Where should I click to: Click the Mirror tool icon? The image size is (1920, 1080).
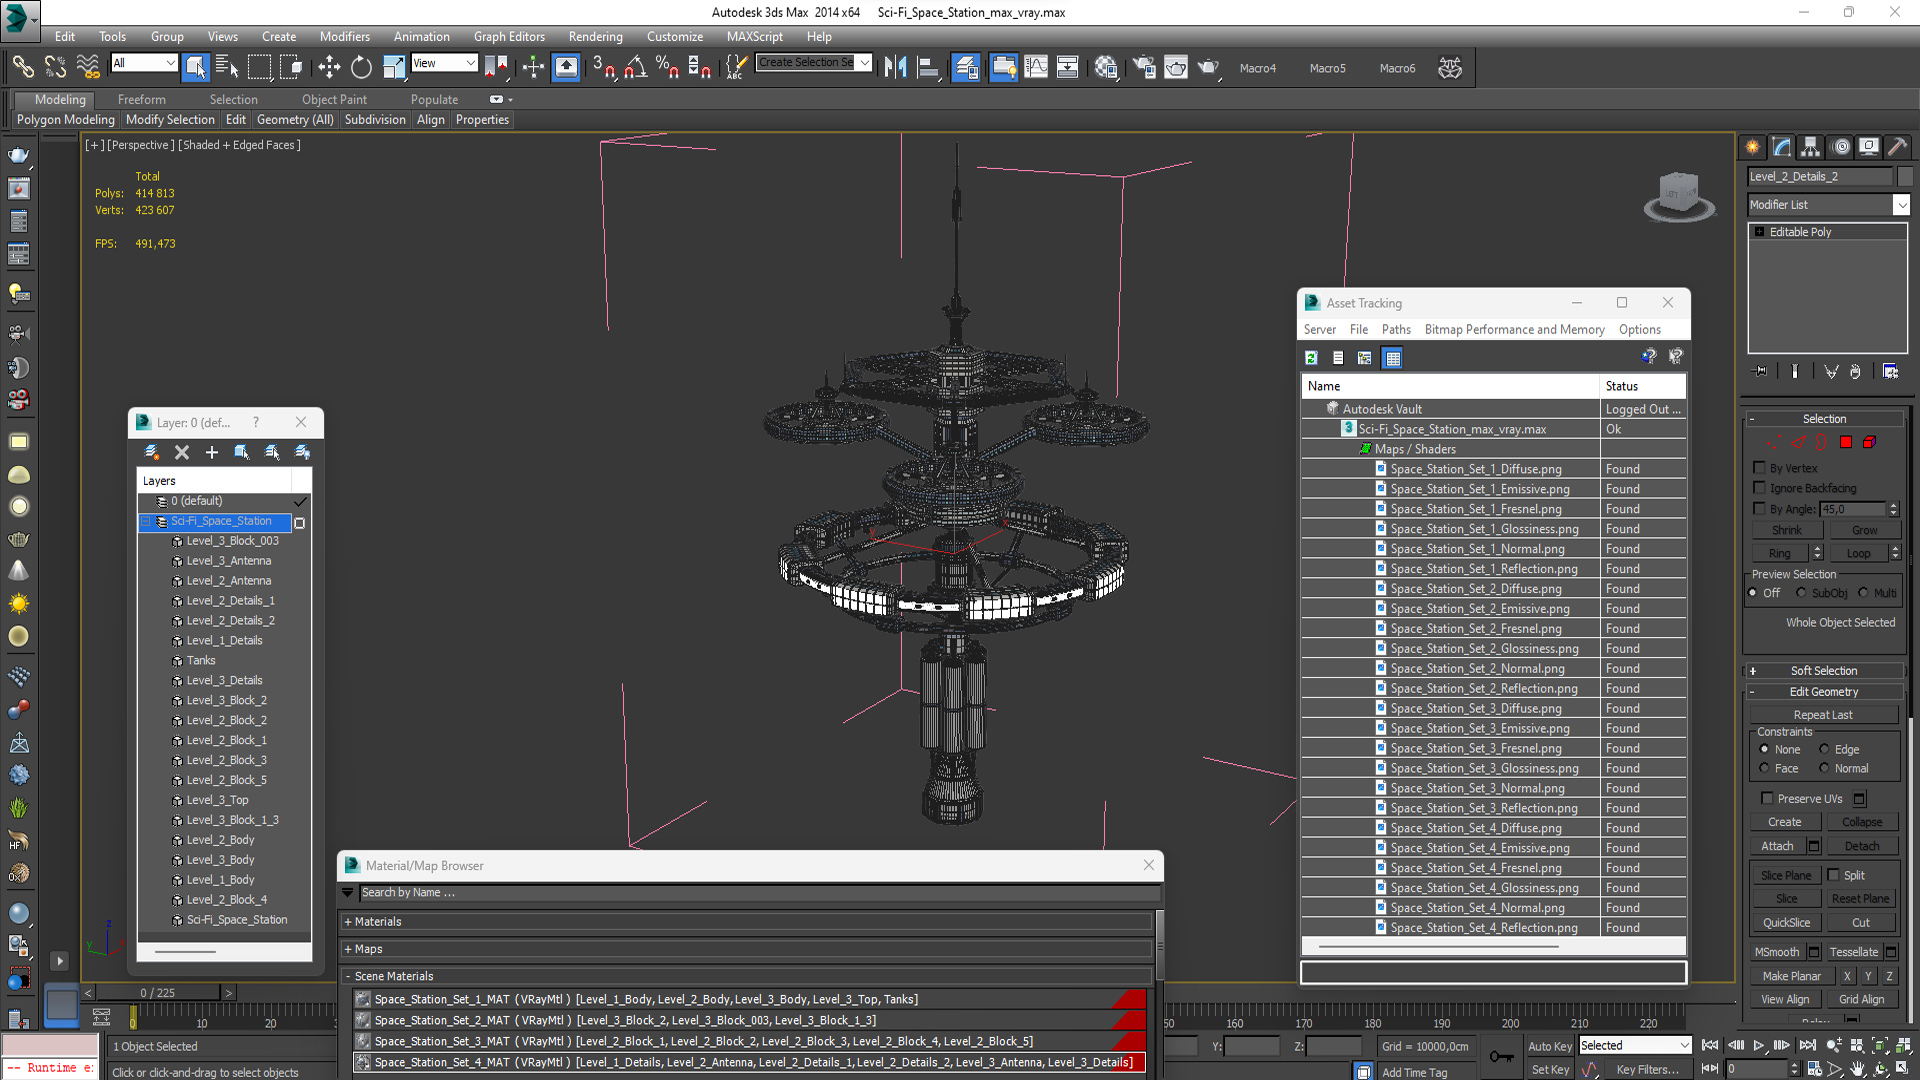click(895, 67)
